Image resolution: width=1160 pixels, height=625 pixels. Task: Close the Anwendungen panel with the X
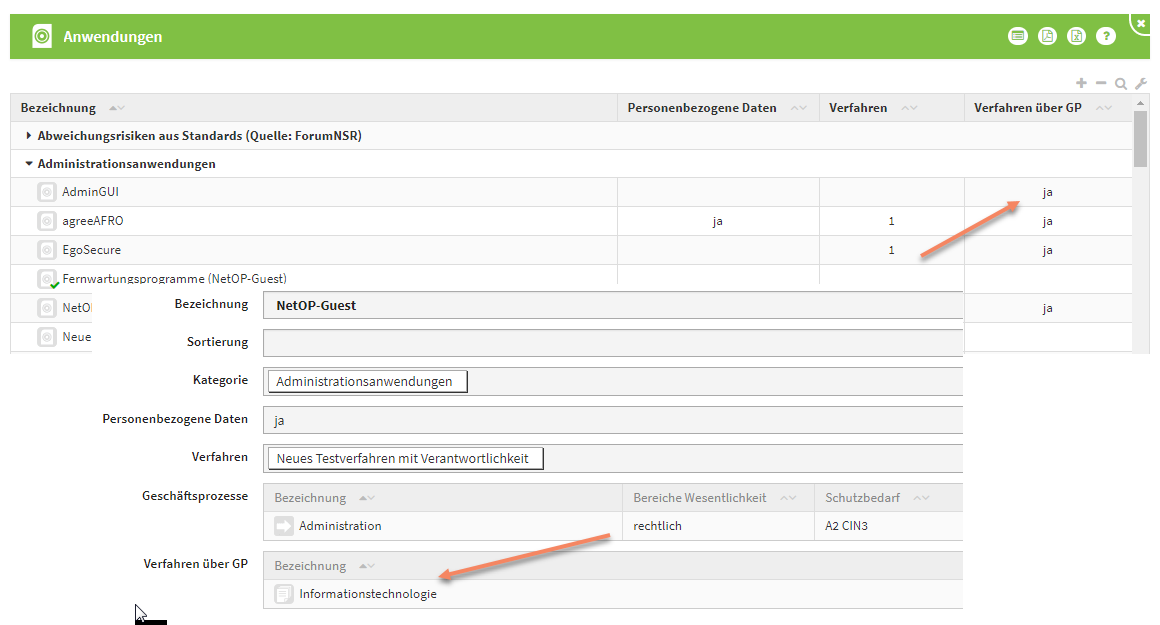1141,24
